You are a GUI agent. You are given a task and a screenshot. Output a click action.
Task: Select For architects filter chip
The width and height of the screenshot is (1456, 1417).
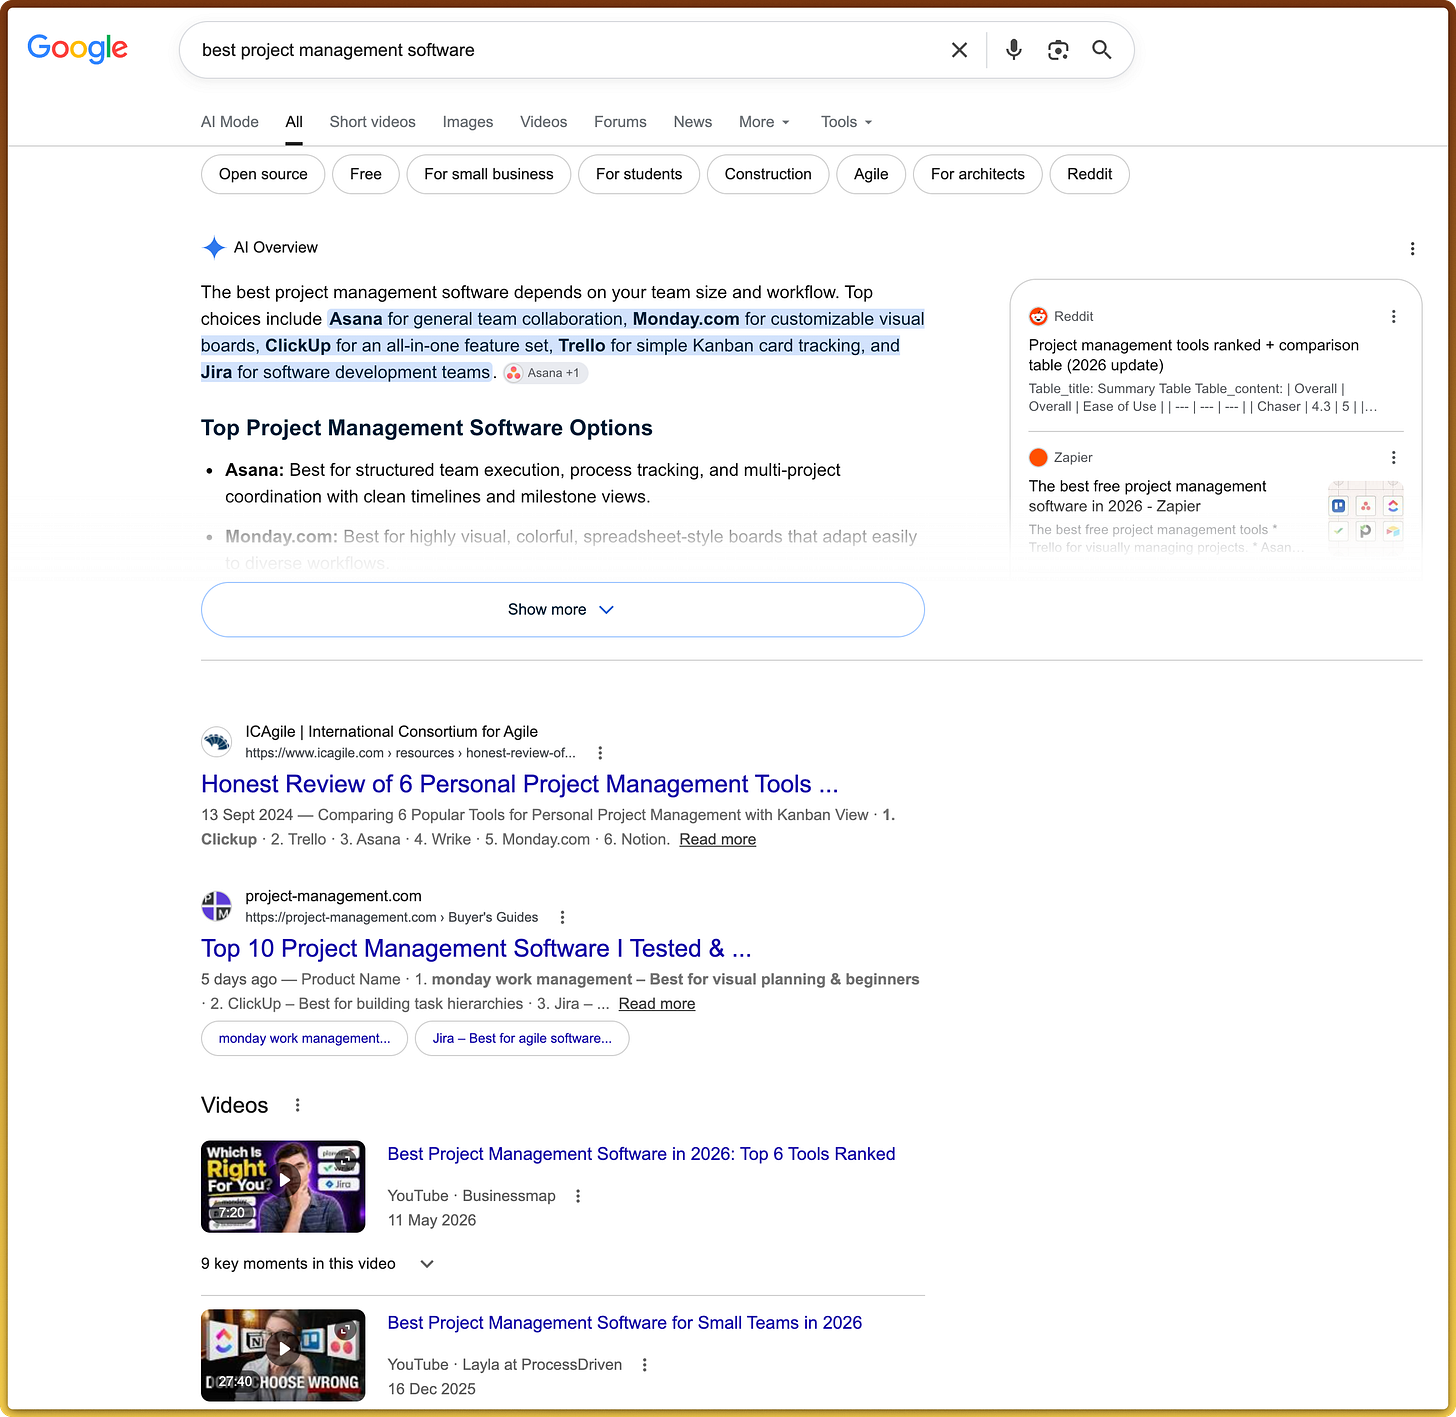coord(978,174)
